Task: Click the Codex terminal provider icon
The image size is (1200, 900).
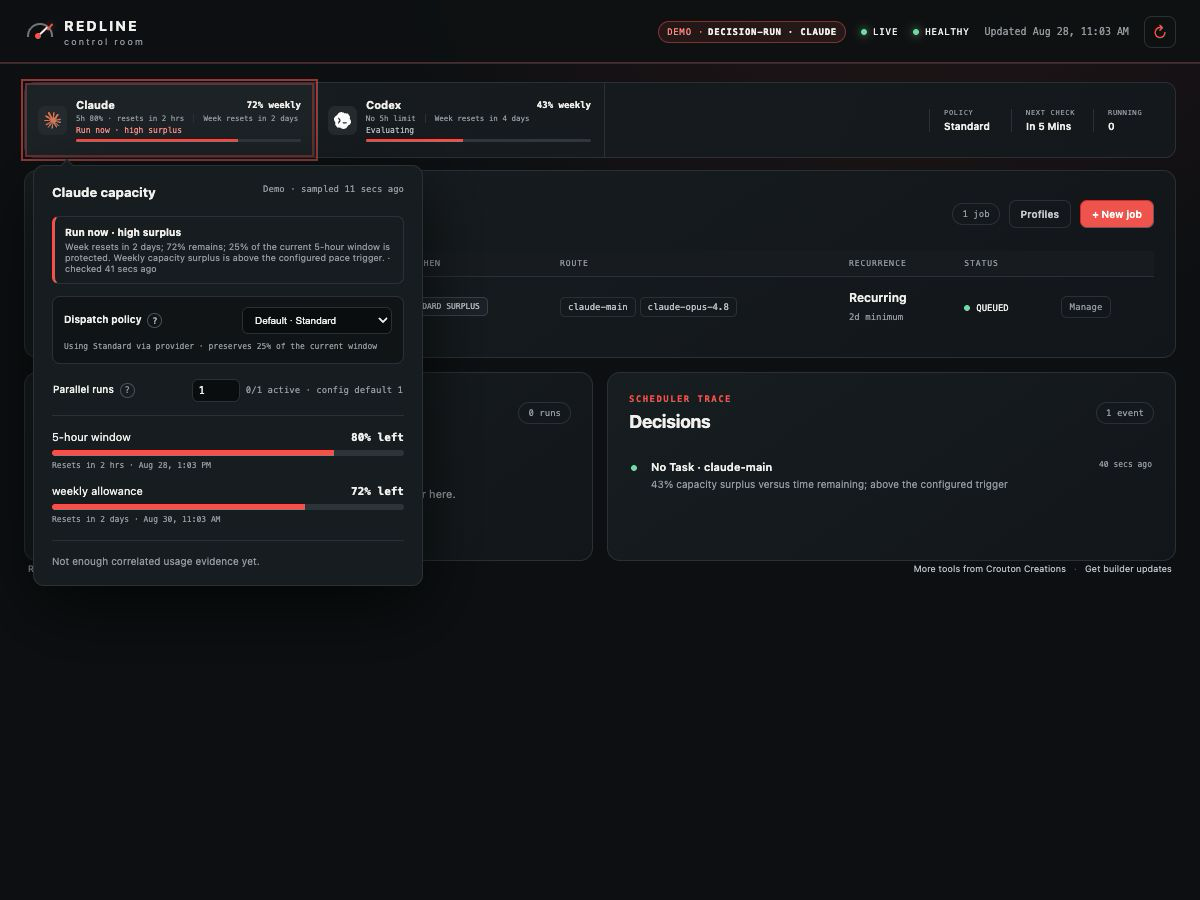Action: pyautogui.click(x=342, y=120)
